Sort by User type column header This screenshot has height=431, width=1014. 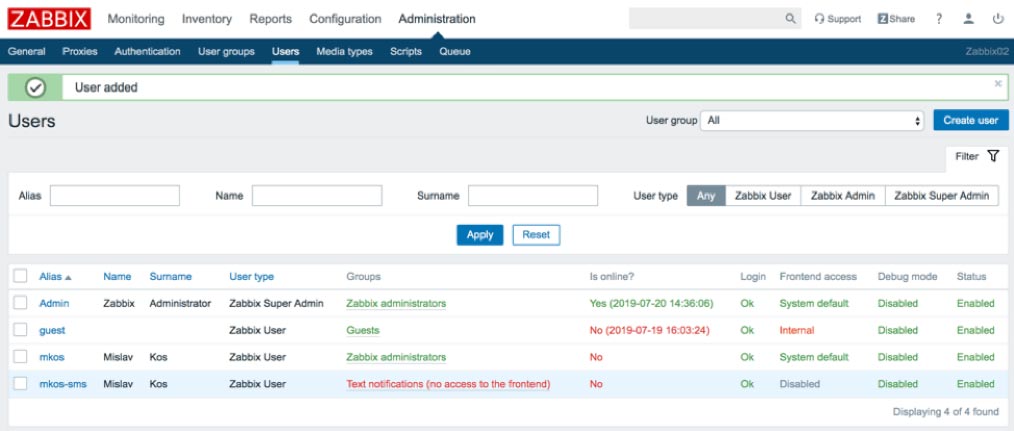coord(252,276)
